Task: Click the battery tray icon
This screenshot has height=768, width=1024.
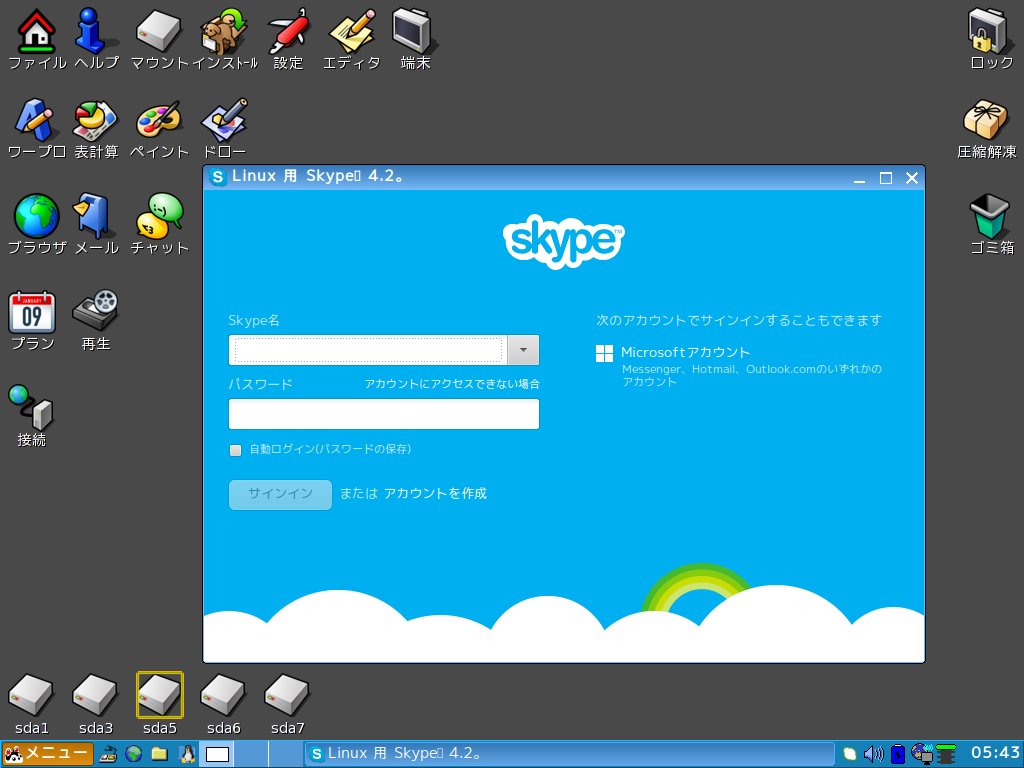Action: tap(898, 754)
